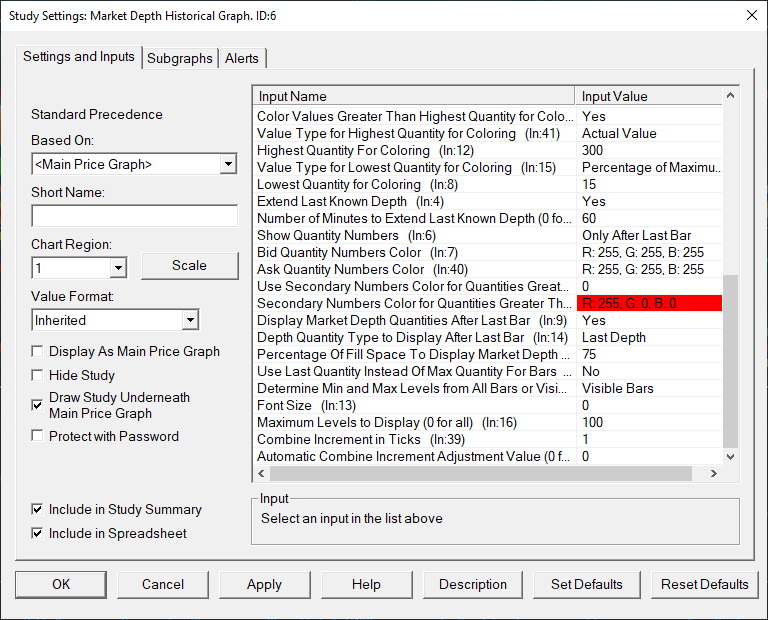Click the Short Name input field
The height and width of the screenshot is (620, 768).
tap(135, 216)
